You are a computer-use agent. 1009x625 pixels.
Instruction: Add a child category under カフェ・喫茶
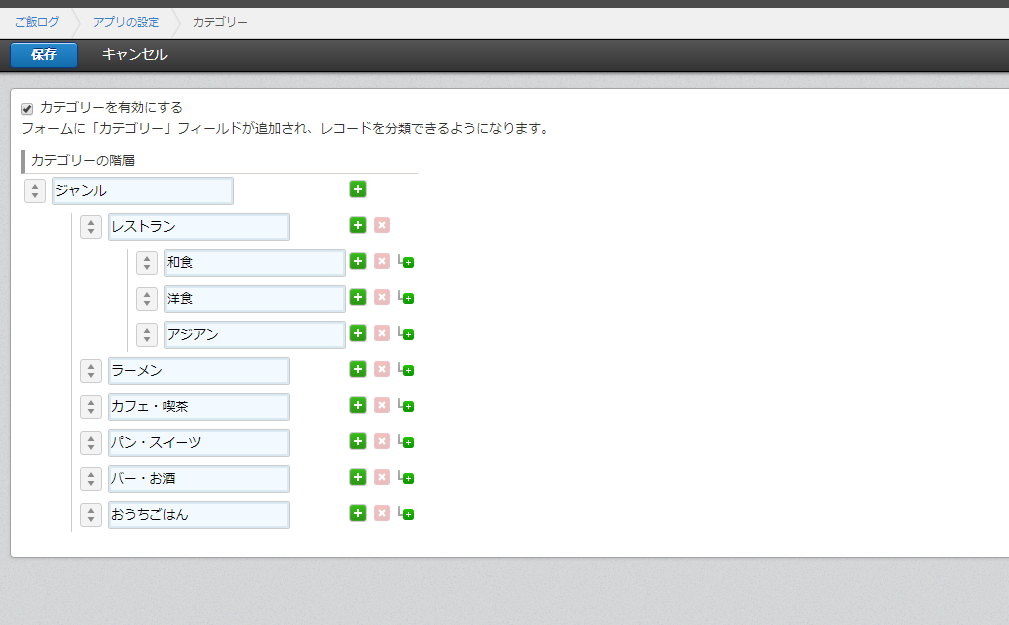tap(406, 406)
